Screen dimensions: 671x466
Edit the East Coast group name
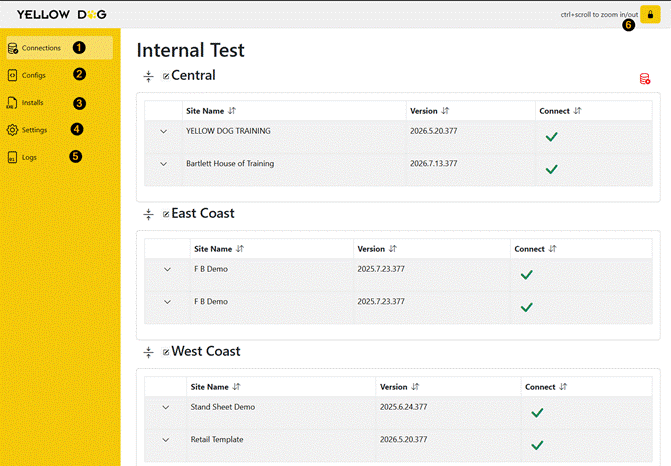[166, 214]
